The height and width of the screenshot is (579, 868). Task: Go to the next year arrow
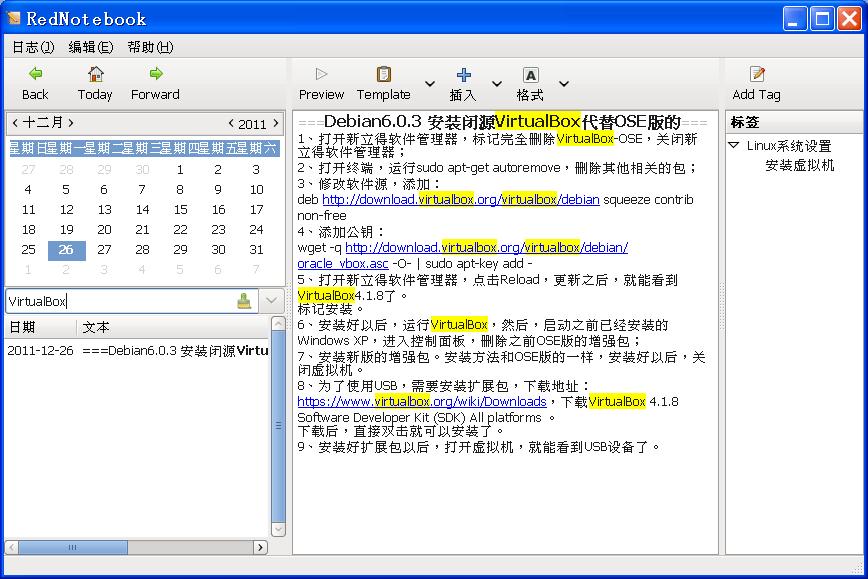[276, 123]
